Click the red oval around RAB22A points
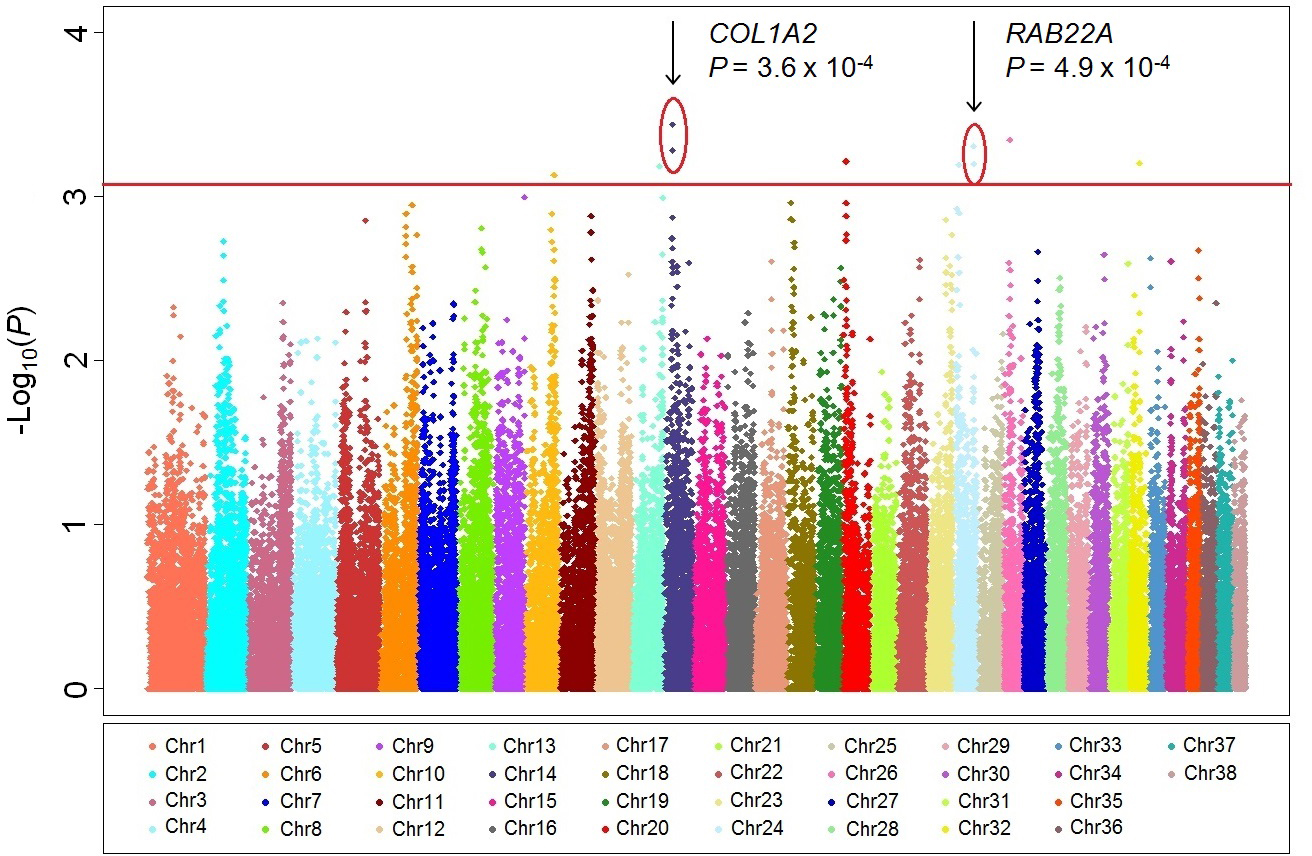The width and height of the screenshot is (1312, 856). click(x=974, y=154)
